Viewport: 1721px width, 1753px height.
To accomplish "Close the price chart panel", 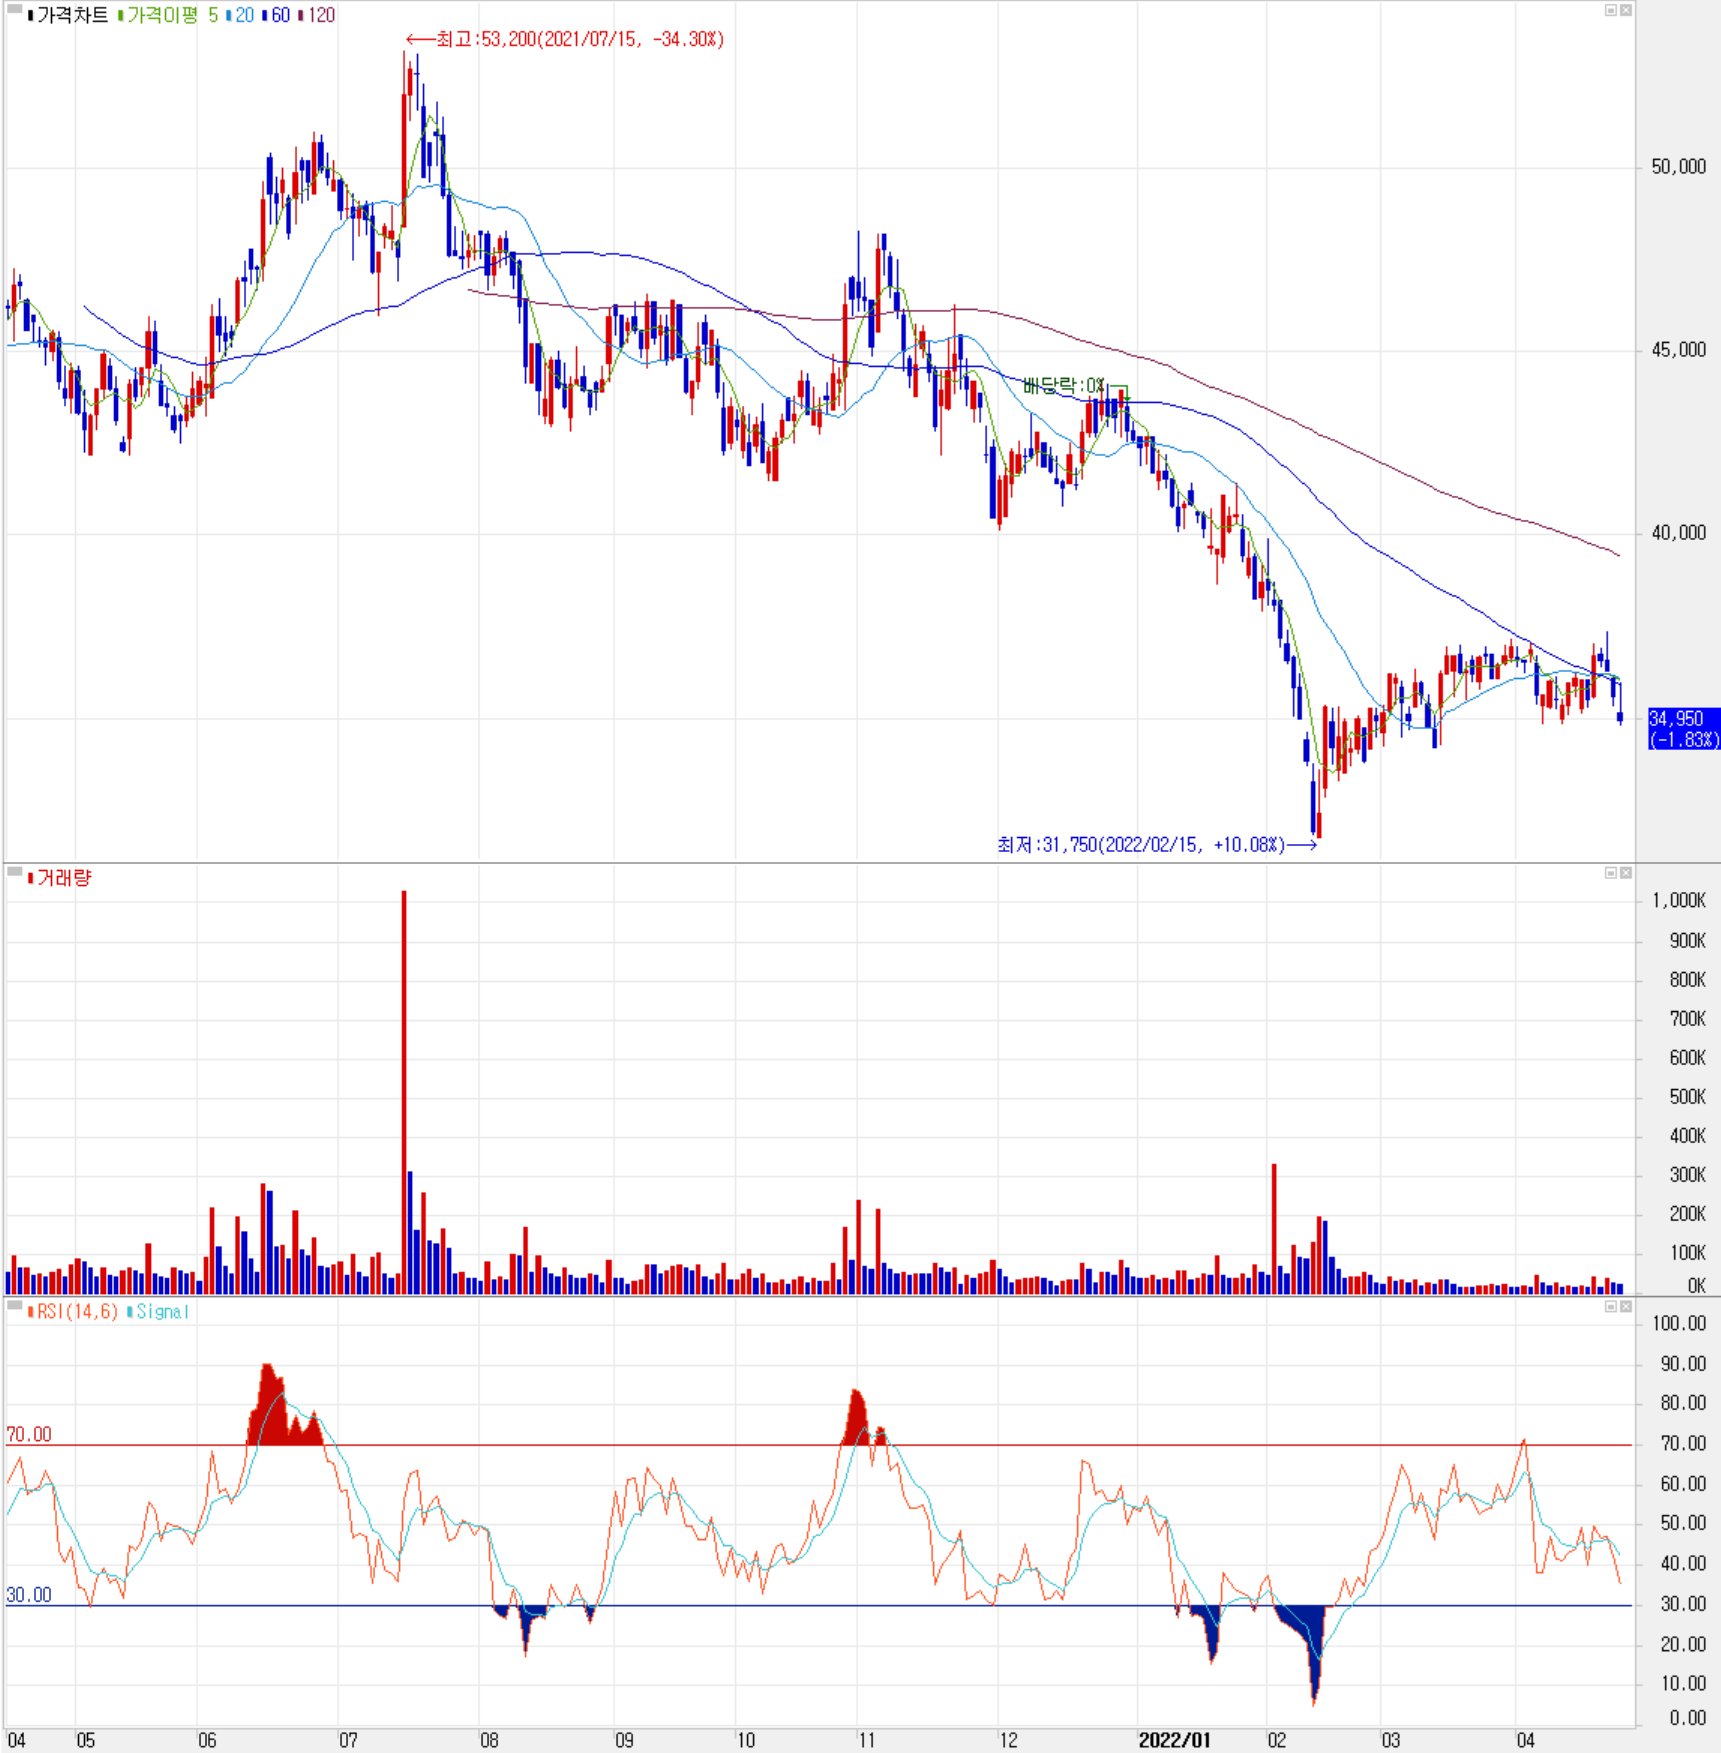I will 1626,10.
